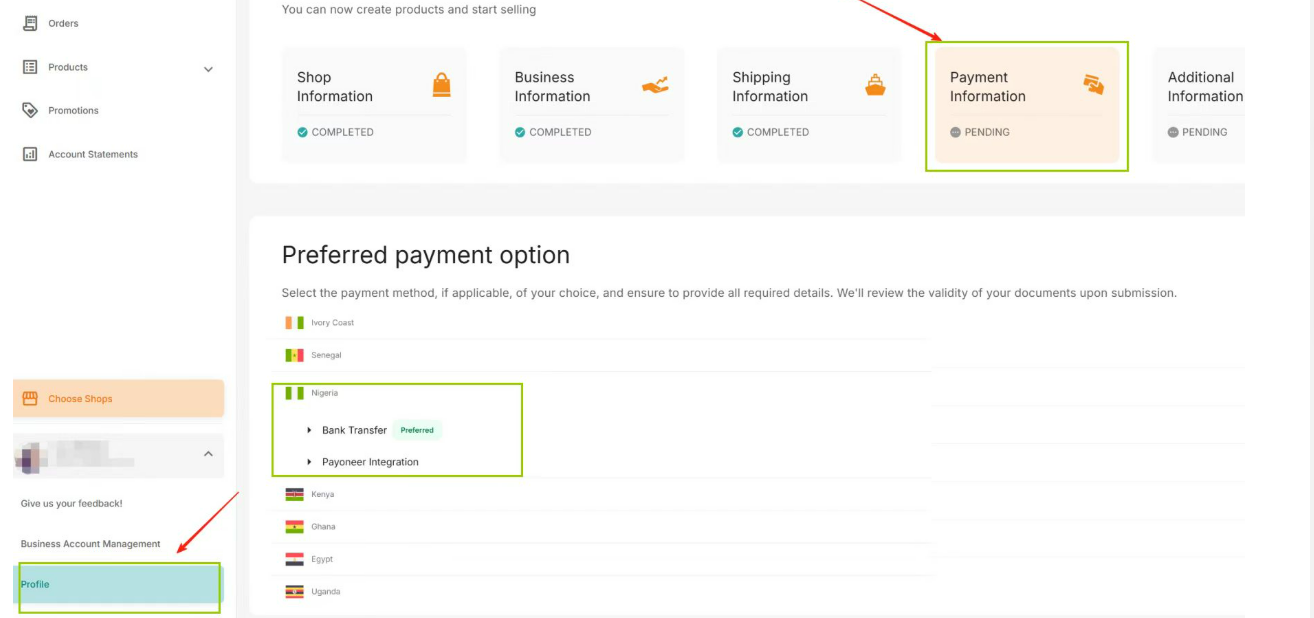Click the Egypt flag icon
1314x618 pixels.
(x=294, y=559)
